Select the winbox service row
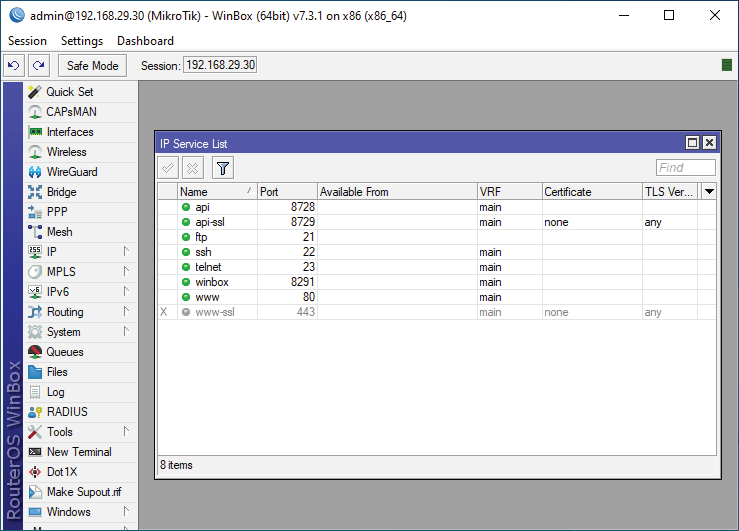The height and width of the screenshot is (531, 739). click(x=437, y=282)
